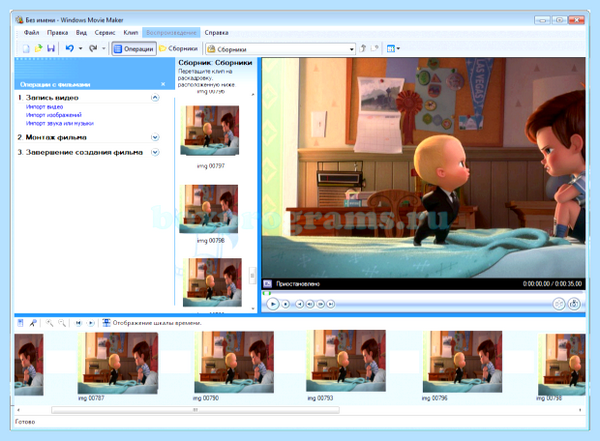Click the preview seek bar handle
The height and width of the screenshot is (441, 600).
click(x=267, y=293)
